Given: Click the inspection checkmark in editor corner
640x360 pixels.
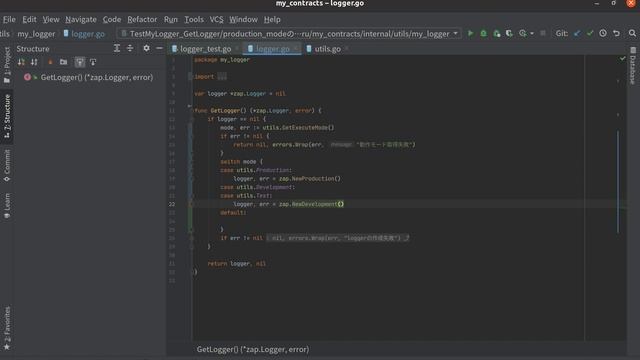Looking at the screenshot, I should tap(622, 59).
